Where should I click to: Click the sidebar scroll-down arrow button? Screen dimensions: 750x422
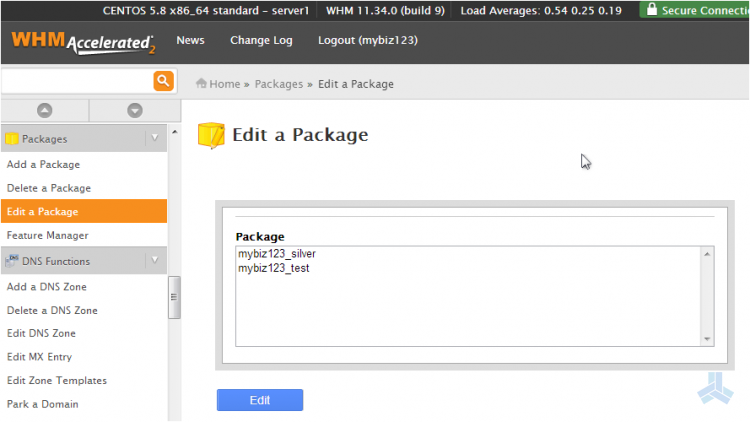[x=135, y=110]
